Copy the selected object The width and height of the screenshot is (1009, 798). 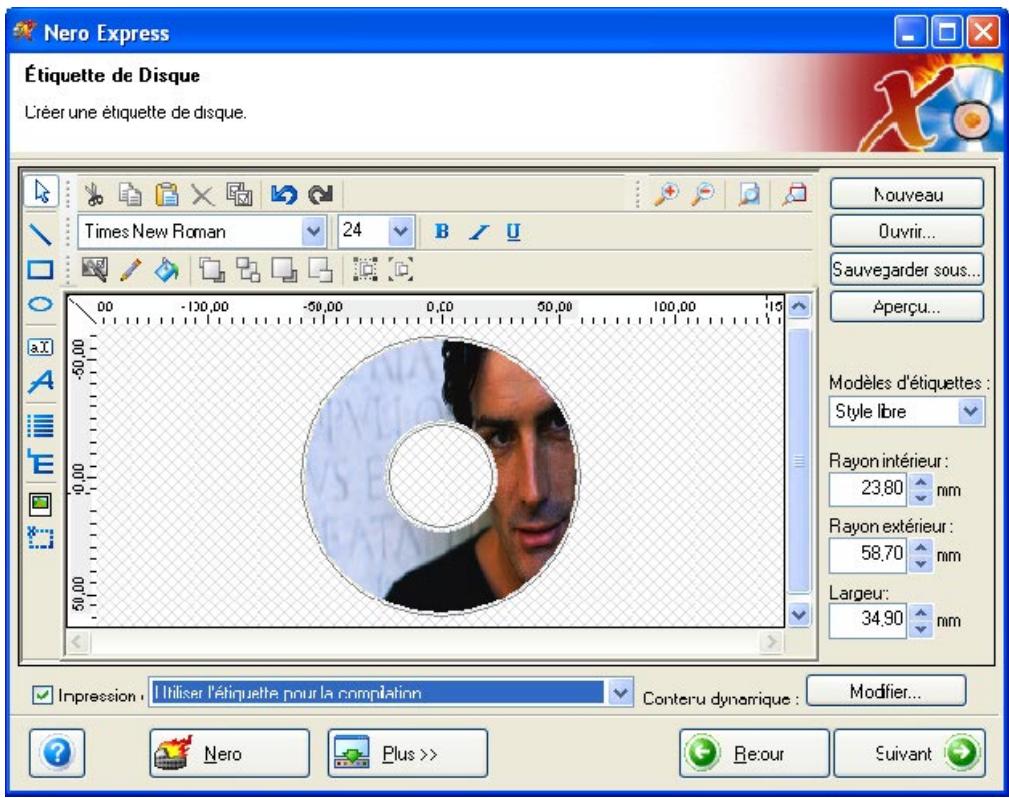(x=131, y=194)
